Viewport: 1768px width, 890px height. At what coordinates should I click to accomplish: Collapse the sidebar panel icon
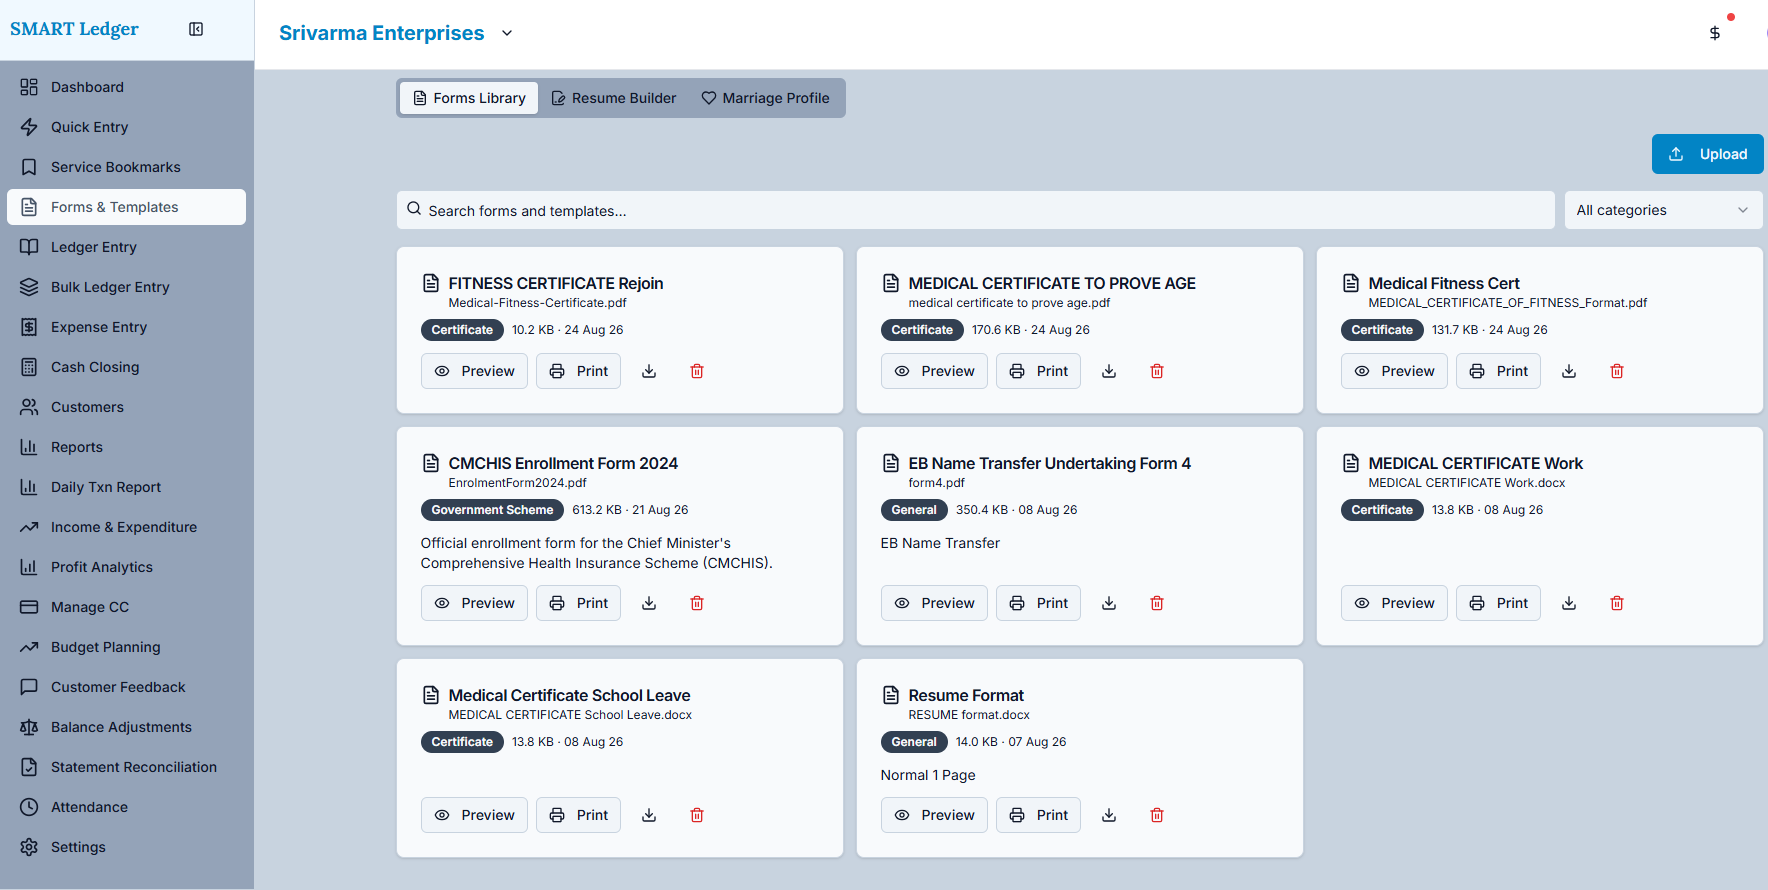tap(196, 29)
